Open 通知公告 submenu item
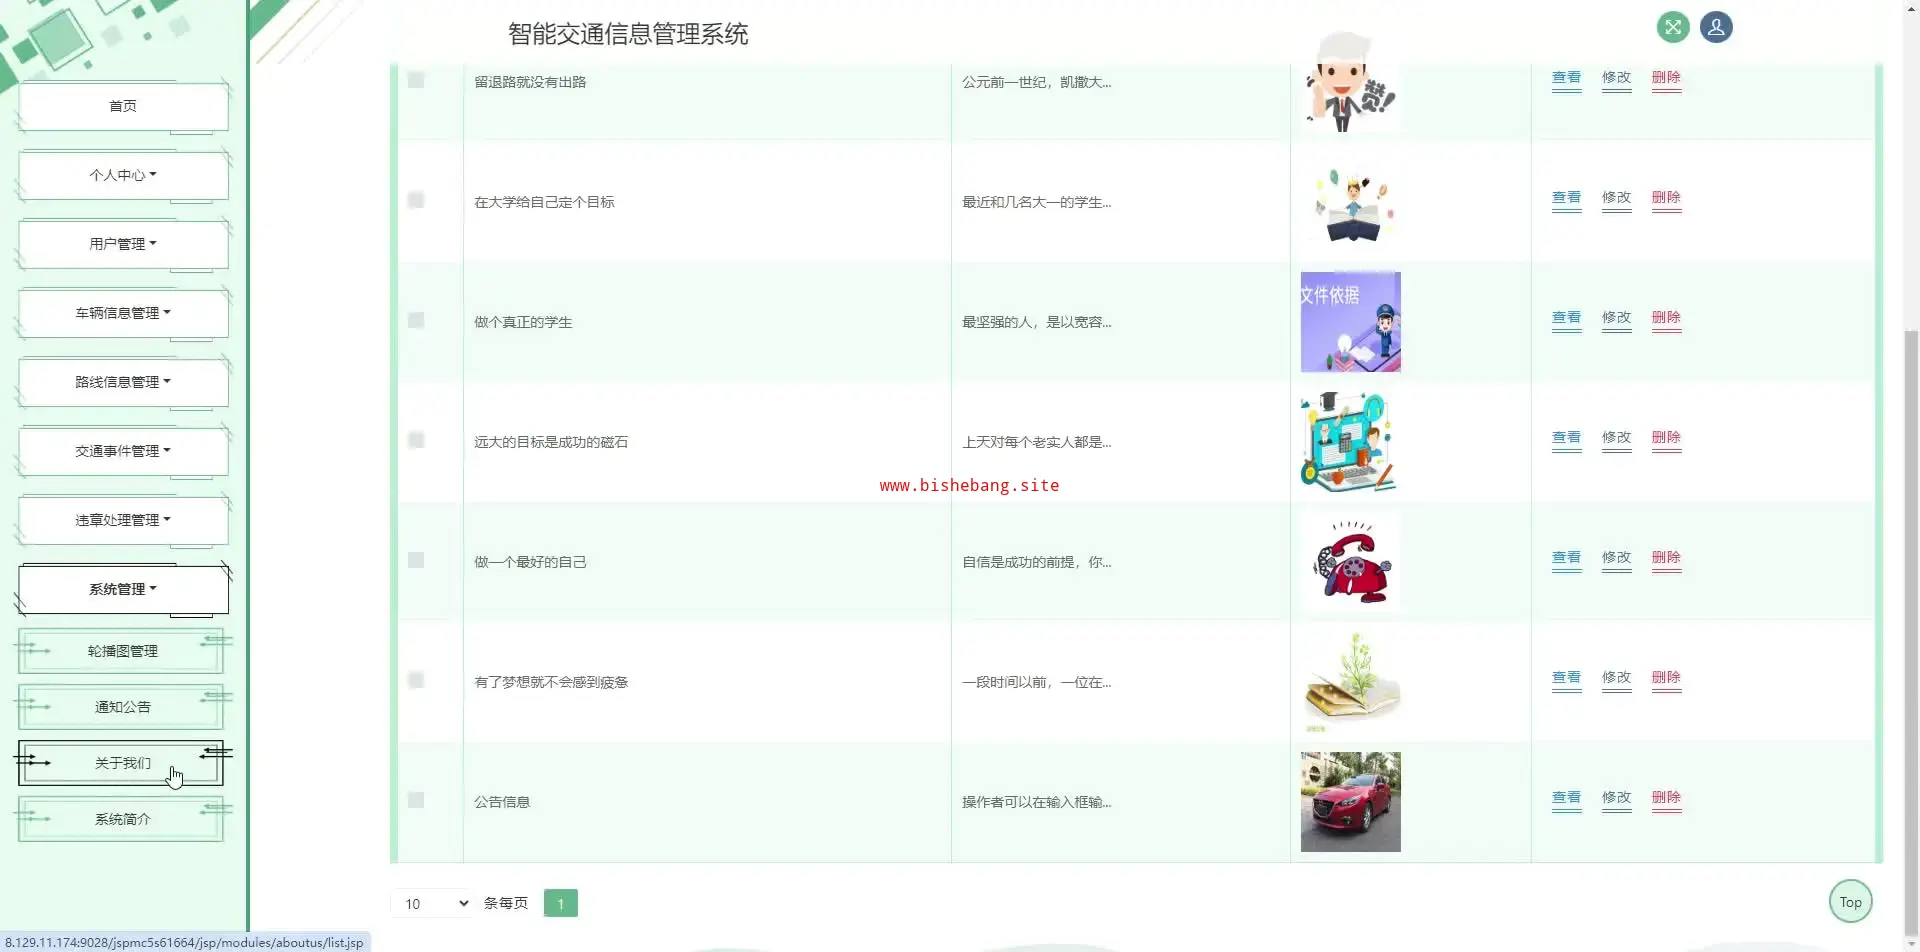The height and width of the screenshot is (952, 1920). point(122,707)
